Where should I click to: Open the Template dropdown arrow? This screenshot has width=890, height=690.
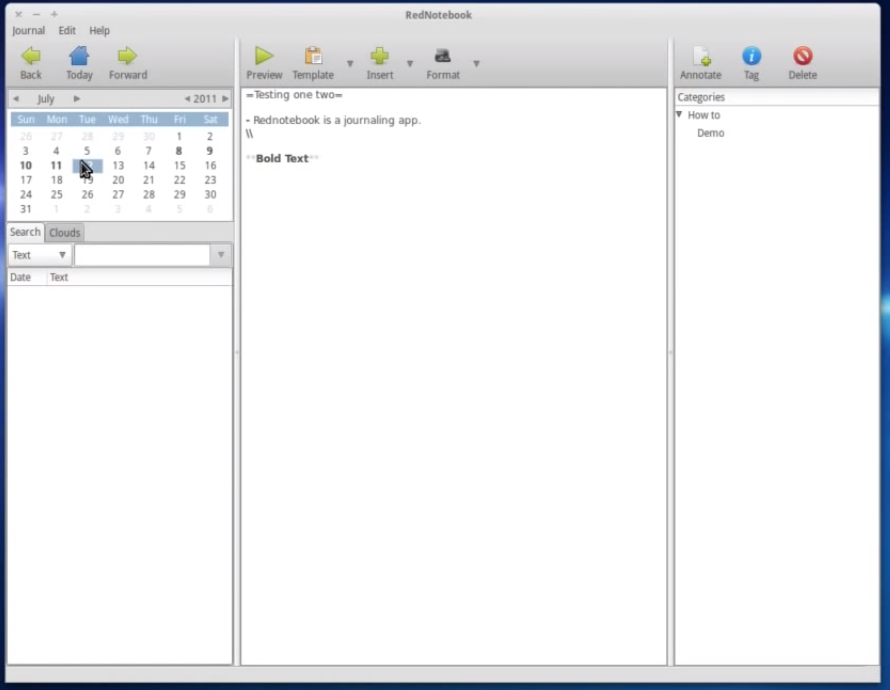click(x=350, y=64)
